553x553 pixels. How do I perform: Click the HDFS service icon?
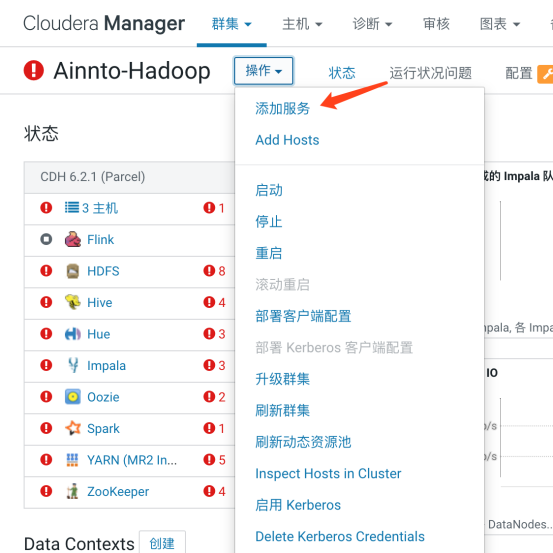tap(73, 271)
